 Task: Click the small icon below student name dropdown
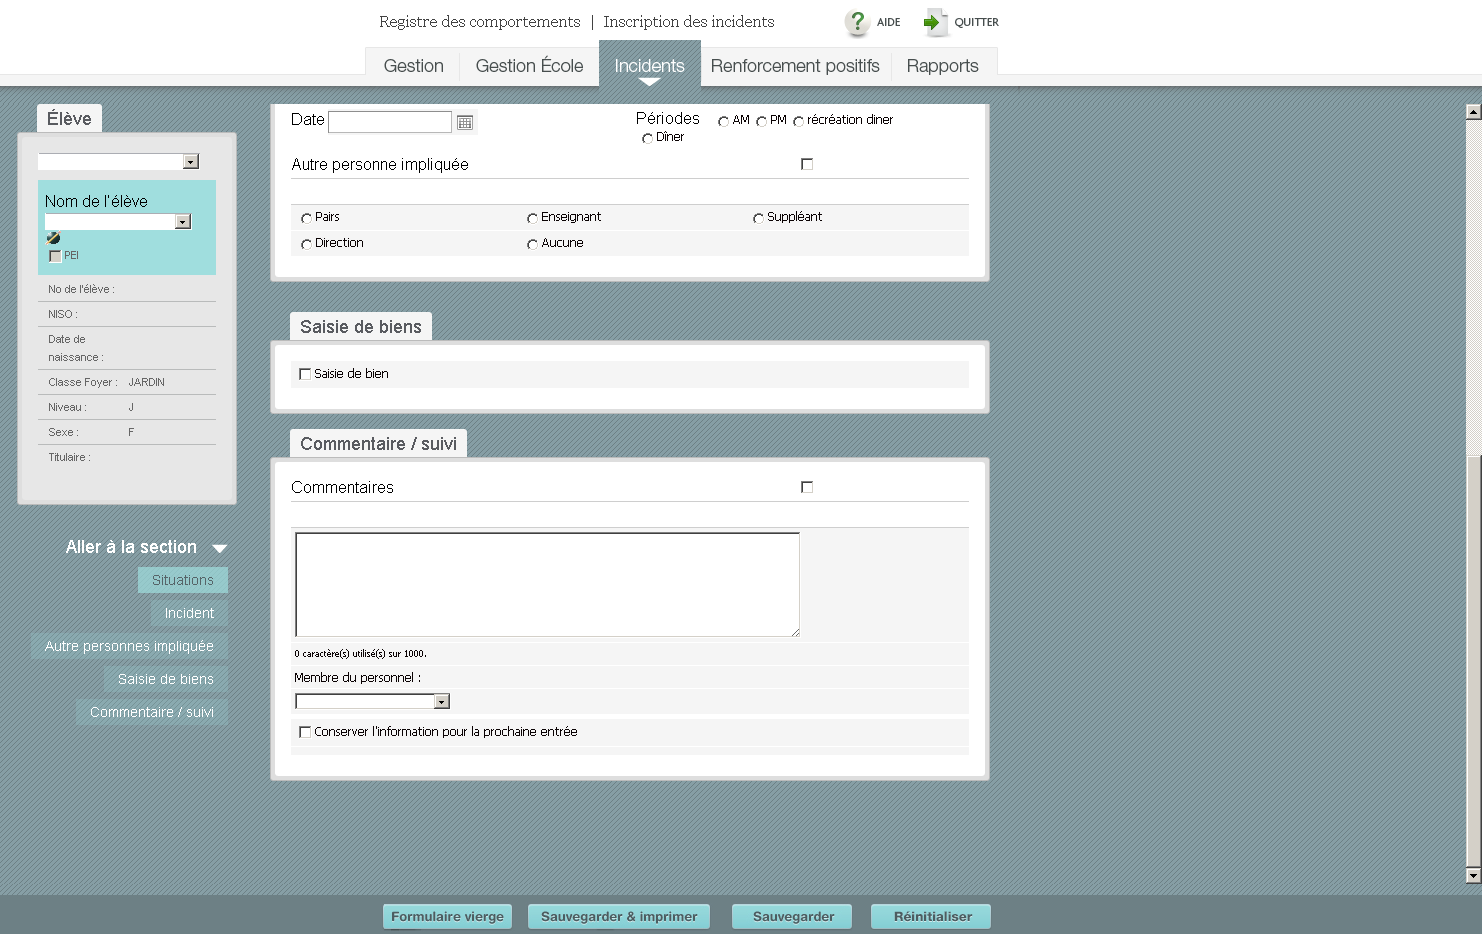53,238
